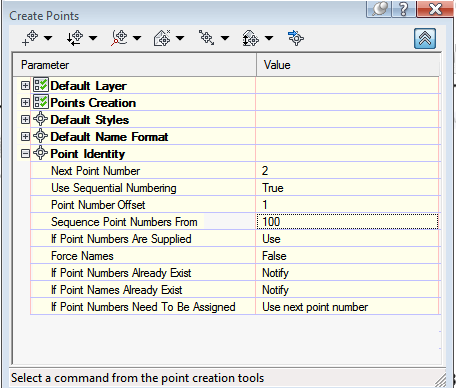Select the If Point Numbers Are Supplied parameter
The height and width of the screenshot is (388, 456).
click(x=121, y=239)
